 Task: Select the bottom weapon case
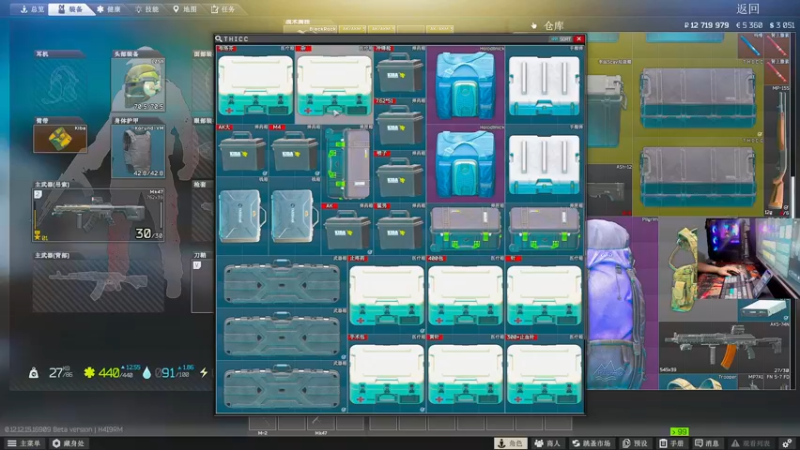tap(282, 387)
